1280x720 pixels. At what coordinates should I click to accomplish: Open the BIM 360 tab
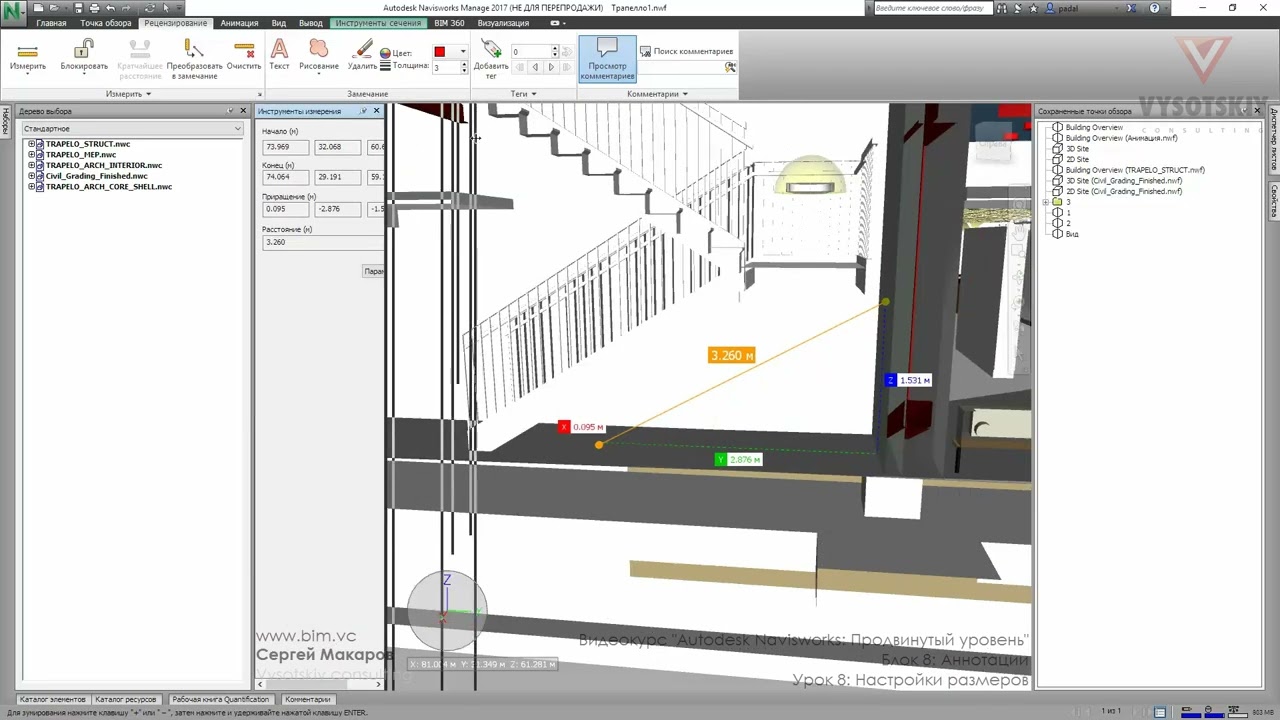pos(449,23)
